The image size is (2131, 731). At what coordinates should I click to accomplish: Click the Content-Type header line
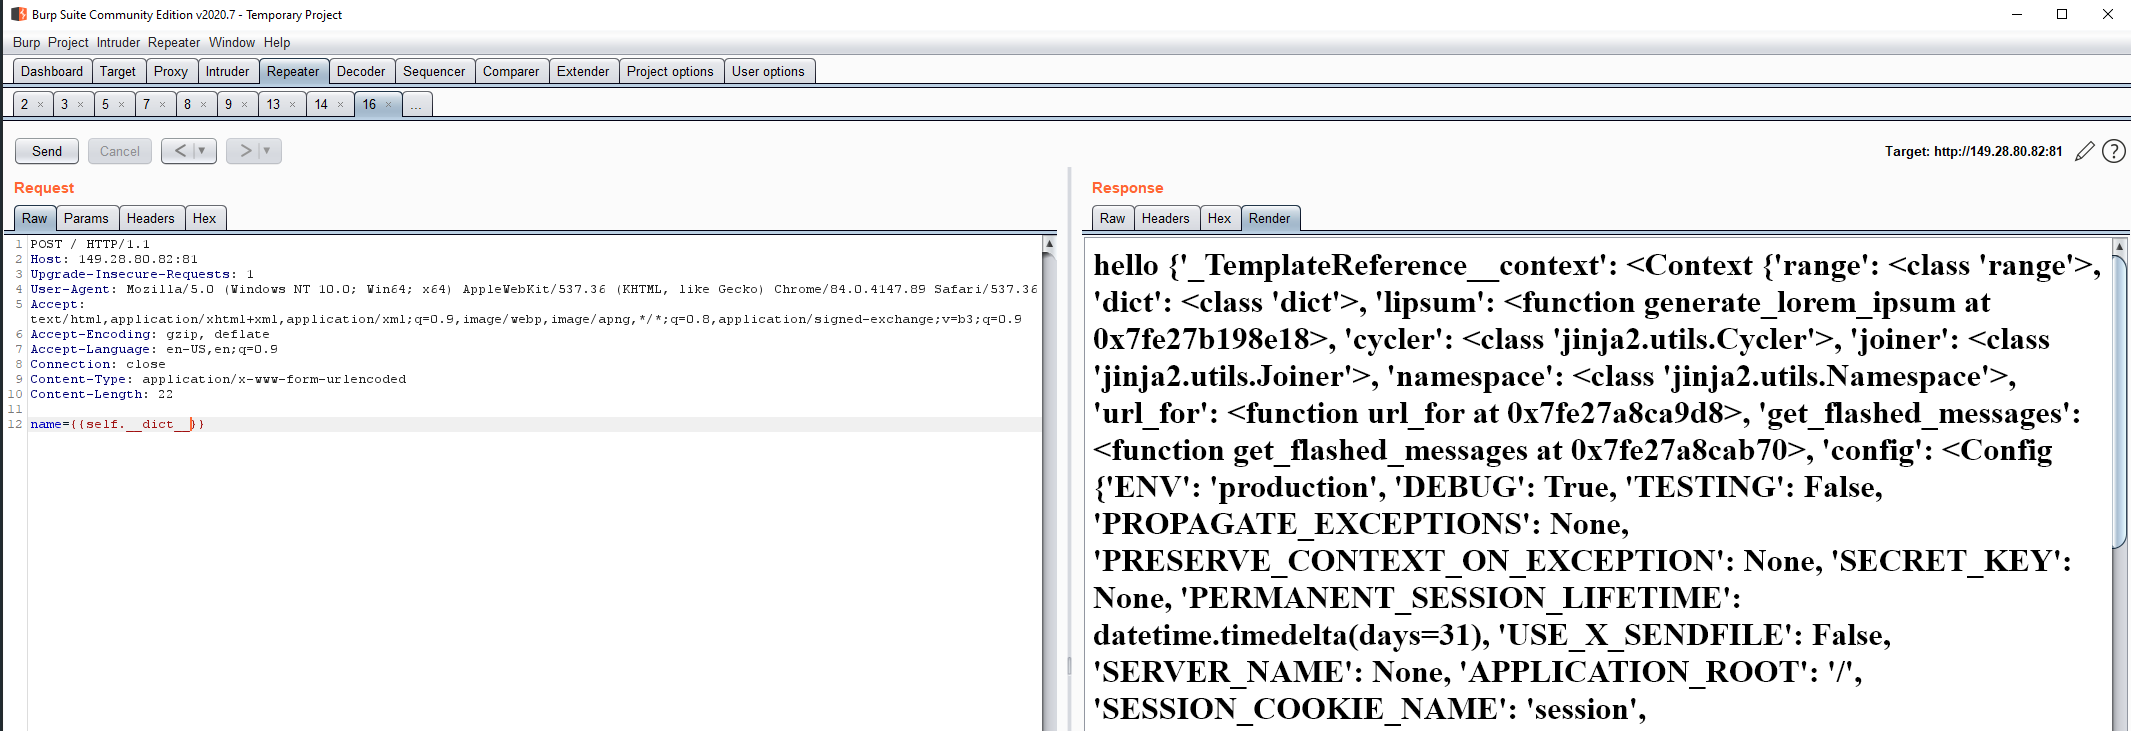click(218, 379)
